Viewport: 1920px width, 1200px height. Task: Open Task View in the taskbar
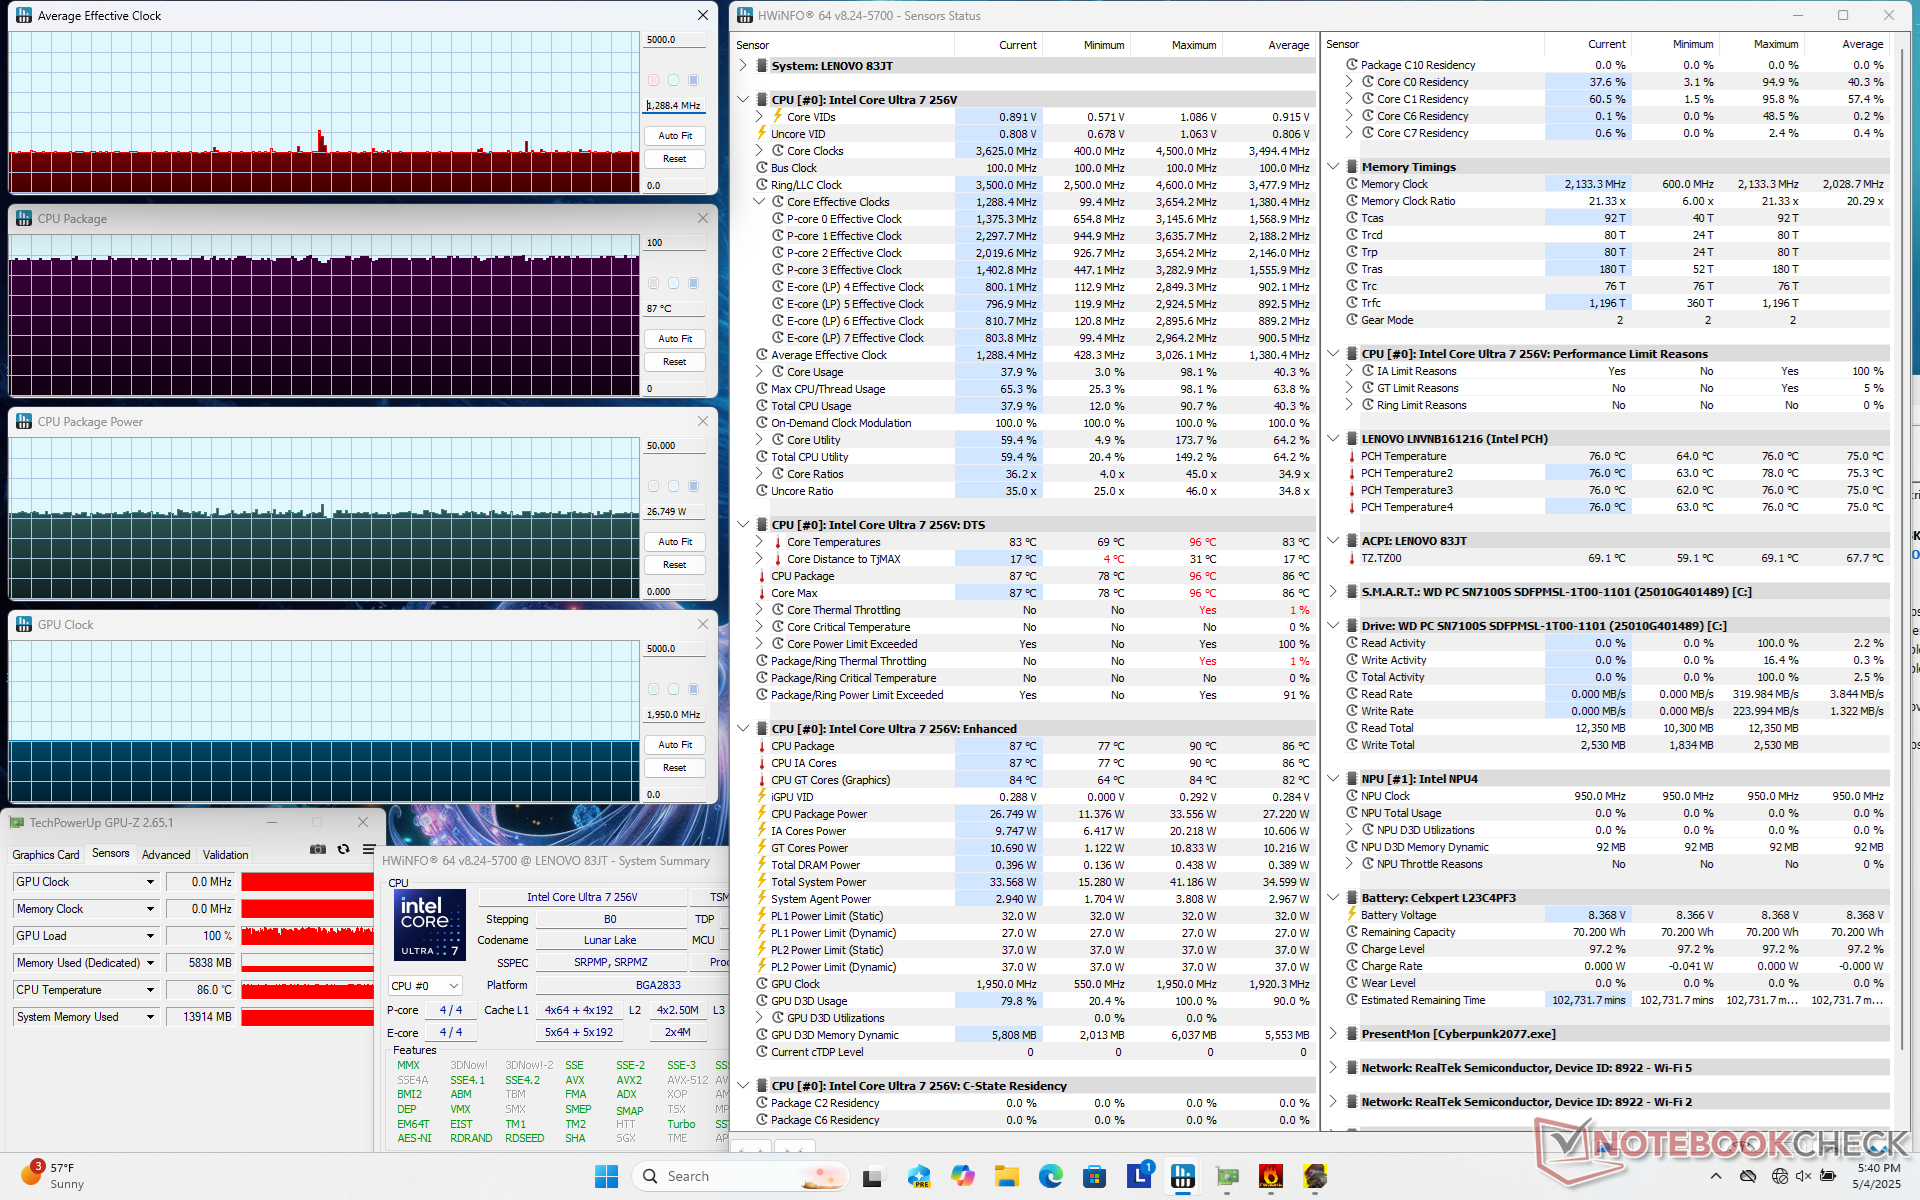pos(872,1176)
